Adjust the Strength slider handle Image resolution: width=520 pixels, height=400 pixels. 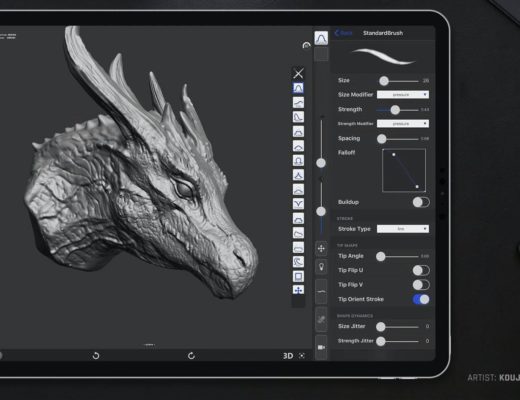[395, 110]
